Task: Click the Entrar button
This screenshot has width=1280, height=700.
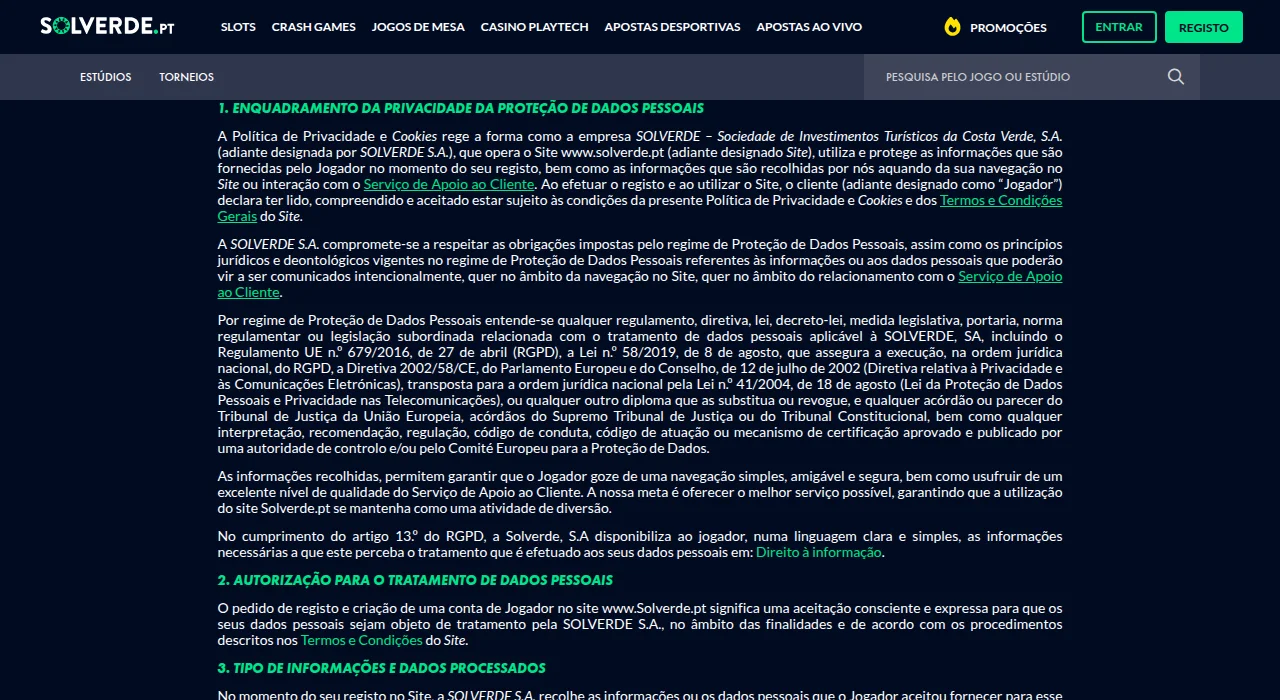Action: (1119, 27)
